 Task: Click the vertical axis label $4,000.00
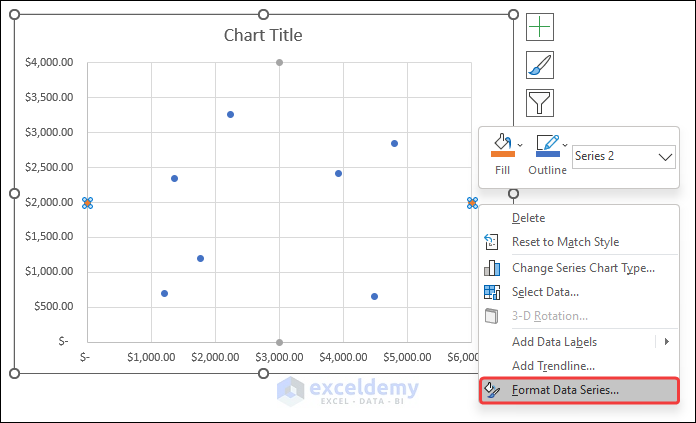tap(49, 62)
